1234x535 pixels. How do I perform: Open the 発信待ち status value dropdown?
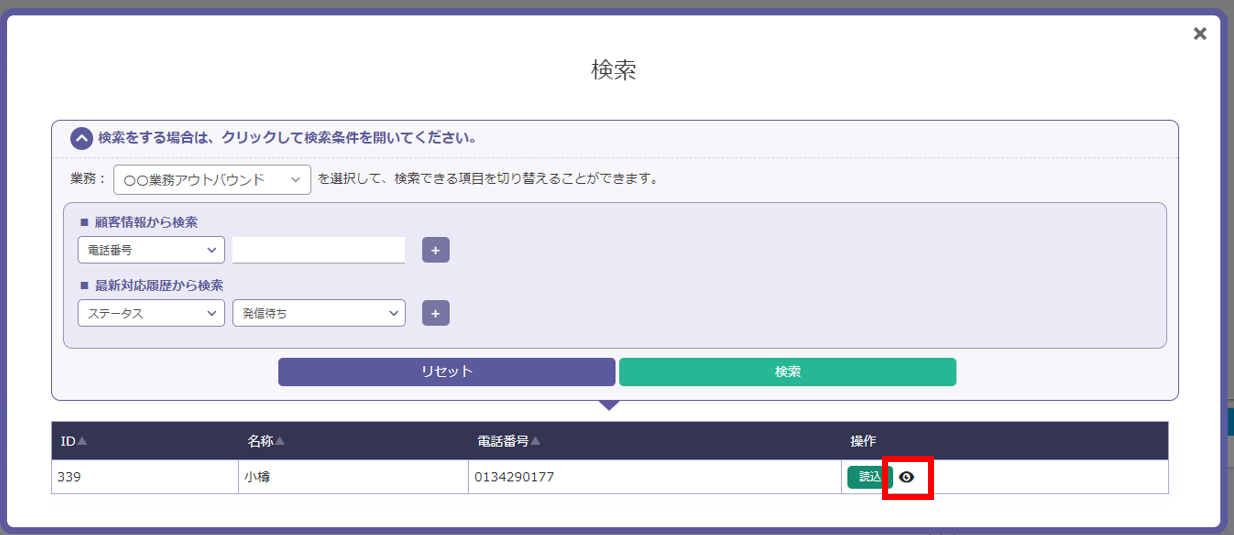pos(318,313)
